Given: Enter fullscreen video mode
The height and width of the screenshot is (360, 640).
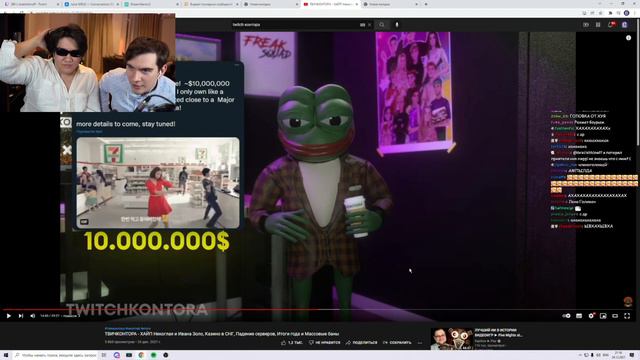Looking at the screenshot, I should [627, 316].
